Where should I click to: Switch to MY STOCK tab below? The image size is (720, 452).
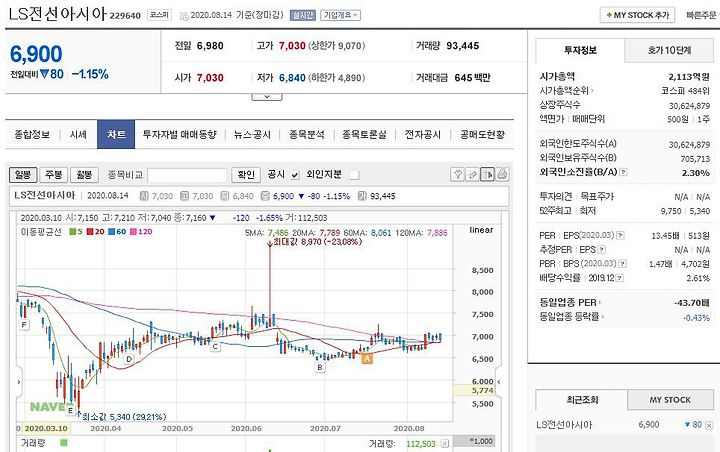(670, 400)
